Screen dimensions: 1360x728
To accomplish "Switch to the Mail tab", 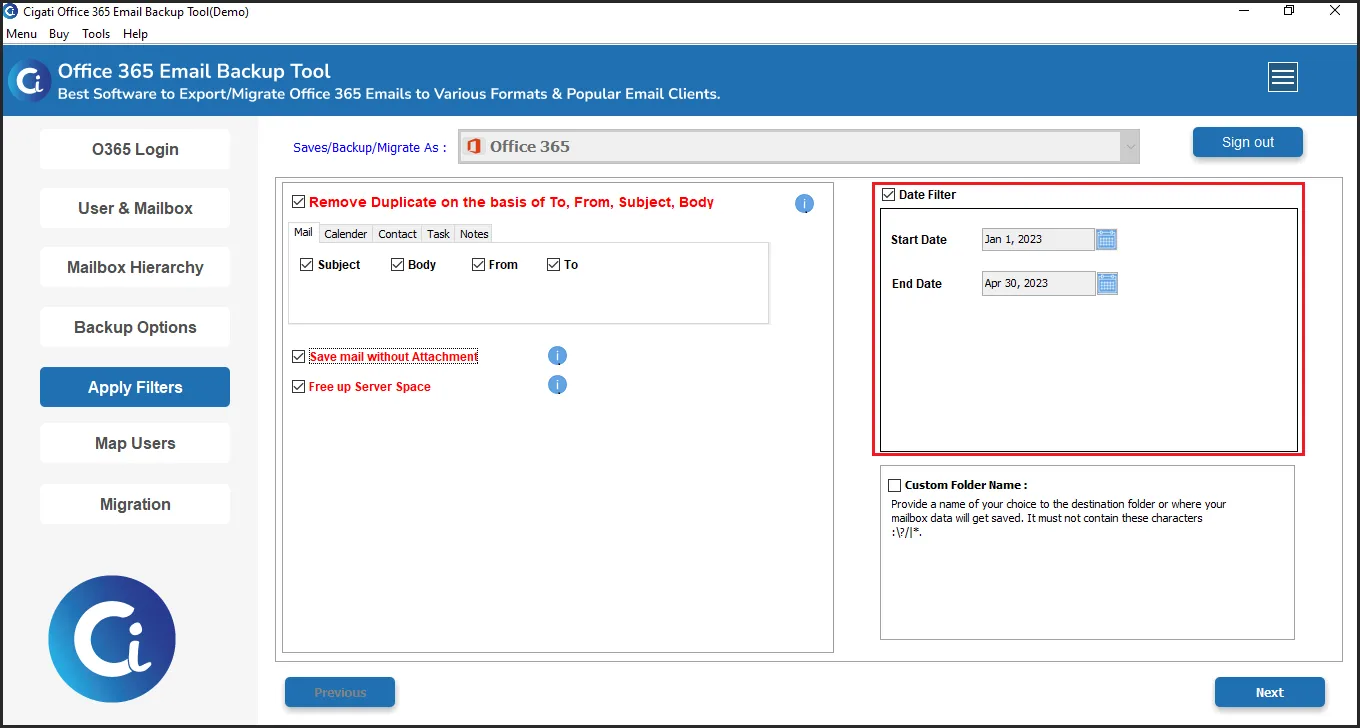I will coord(303,232).
